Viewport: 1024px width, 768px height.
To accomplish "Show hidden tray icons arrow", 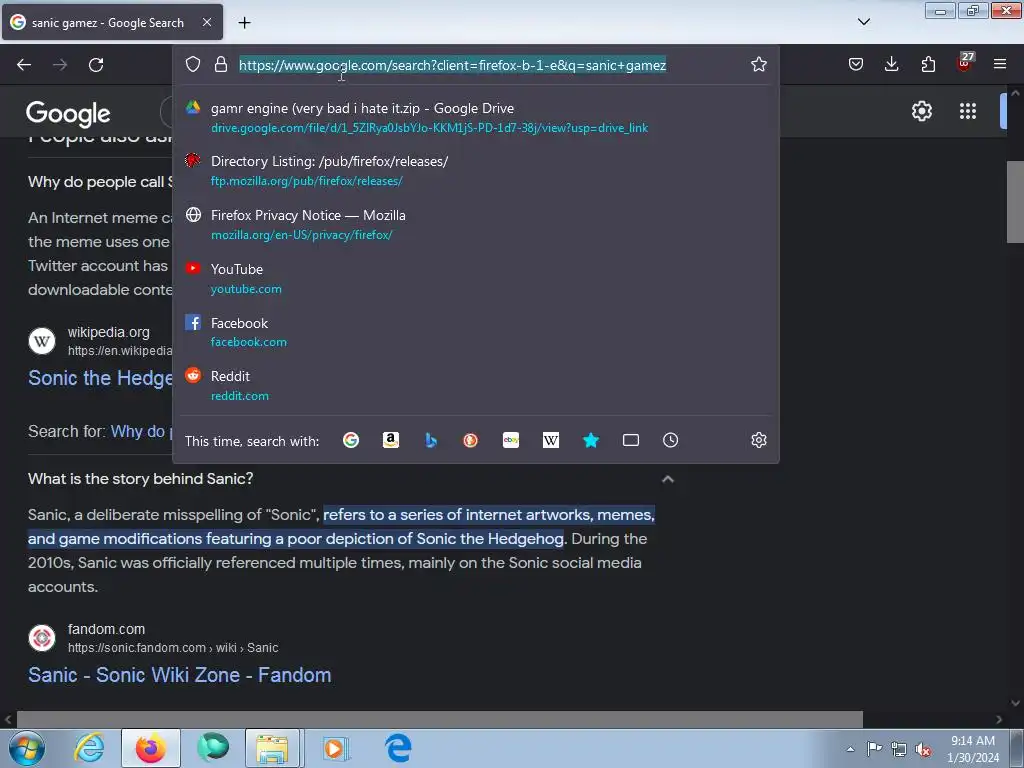I will (x=850, y=749).
